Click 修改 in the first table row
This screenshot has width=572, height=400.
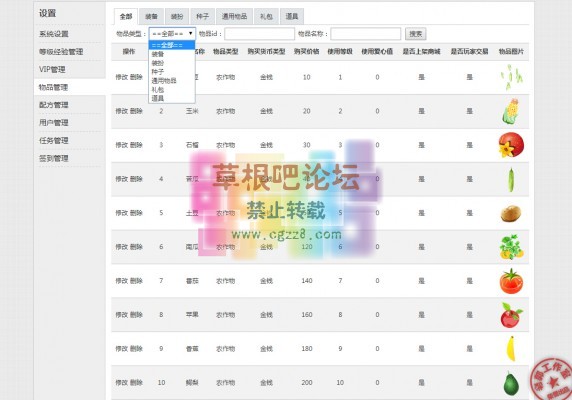[121, 77]
